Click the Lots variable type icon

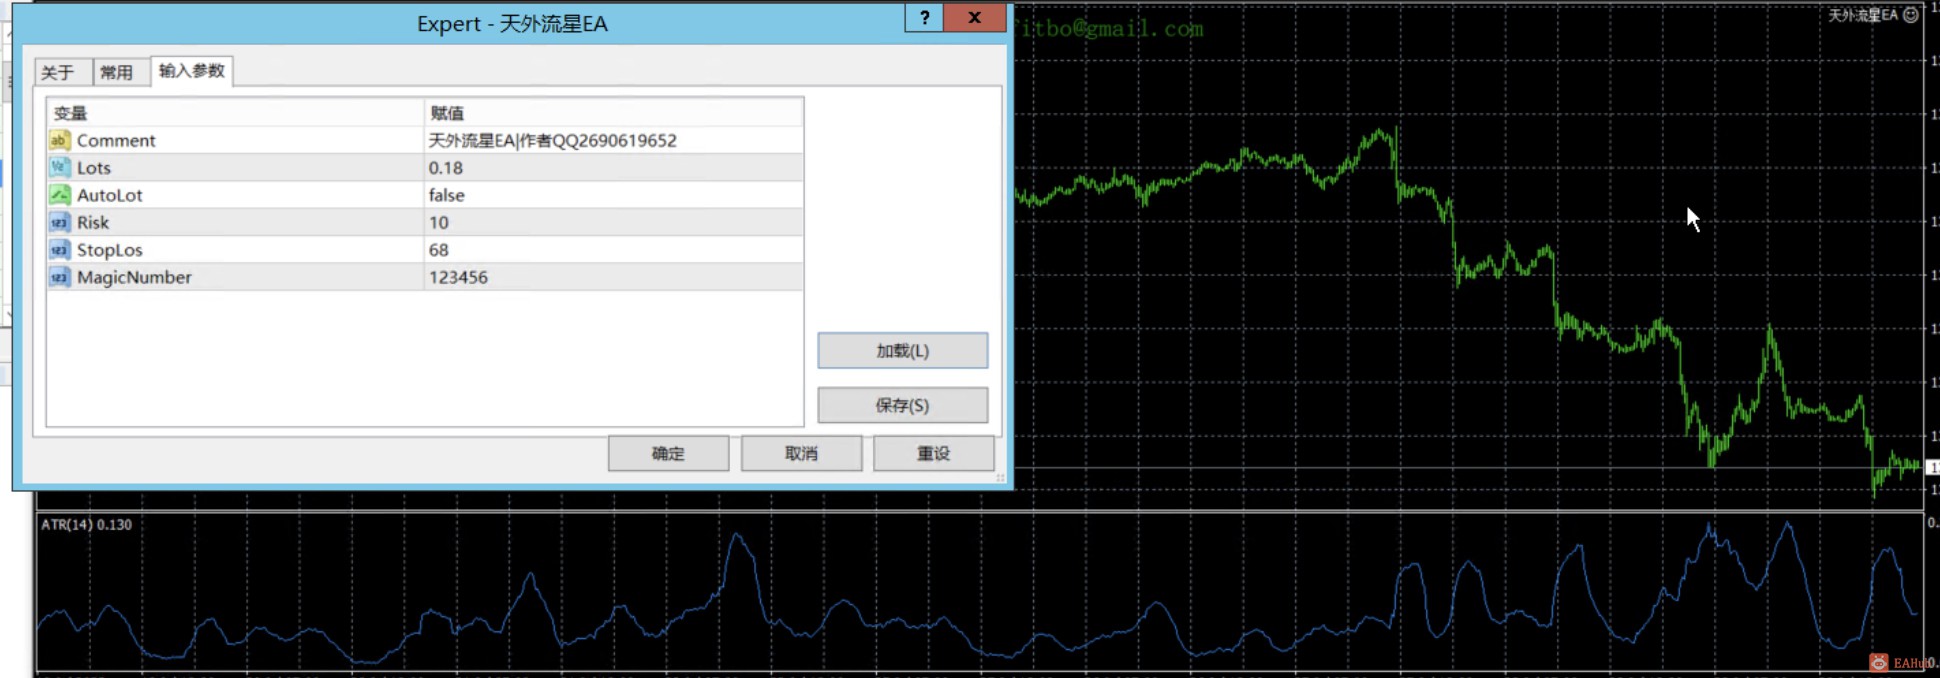[x=59, y=167]
